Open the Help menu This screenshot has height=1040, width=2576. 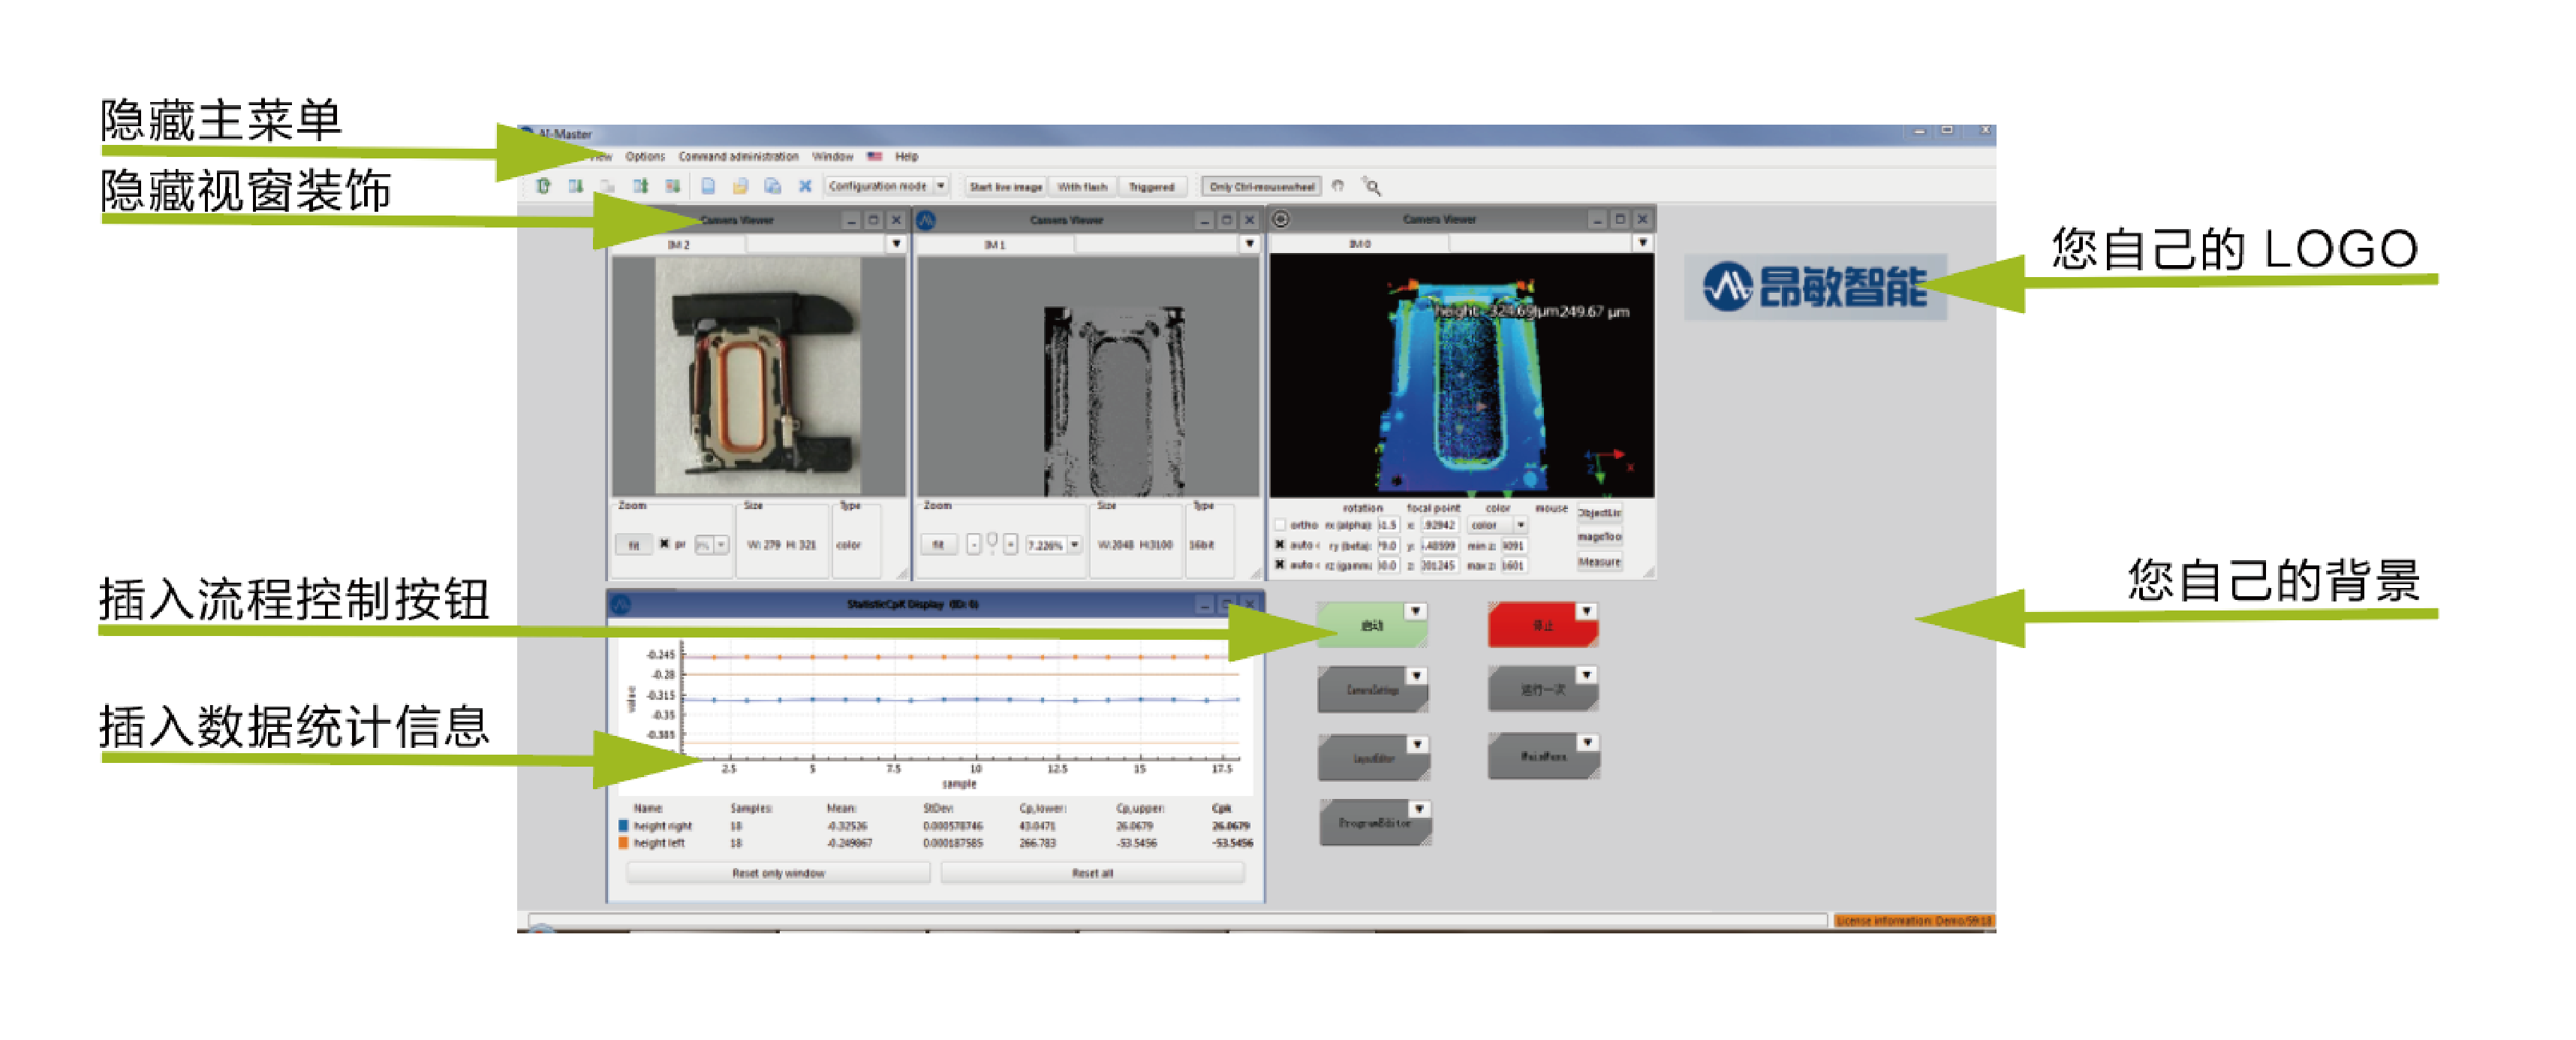click(x=906, y=156)
